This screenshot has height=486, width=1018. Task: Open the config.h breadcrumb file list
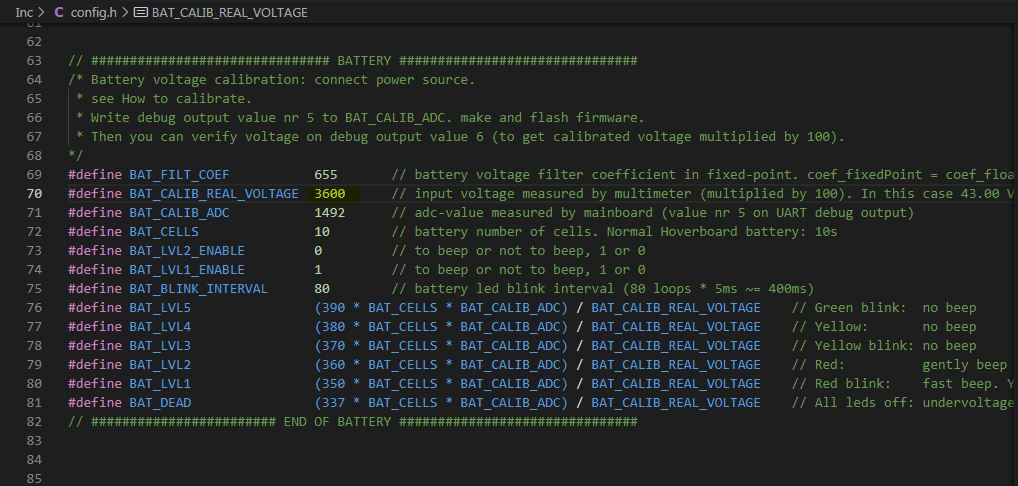[95, 13]
